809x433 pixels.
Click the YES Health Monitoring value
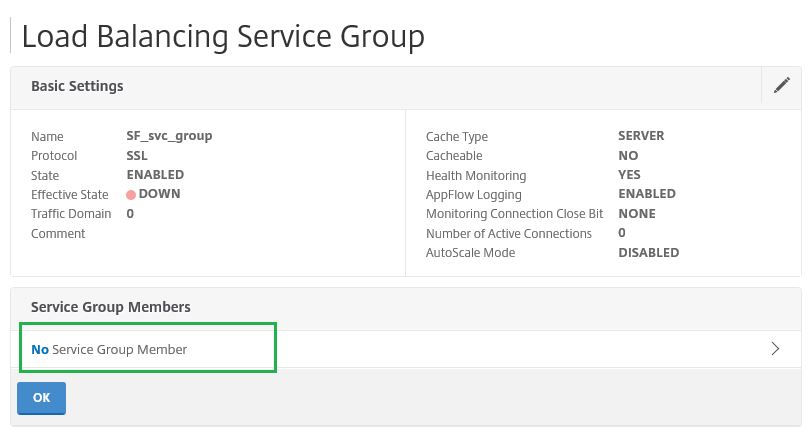click(629, 175)
